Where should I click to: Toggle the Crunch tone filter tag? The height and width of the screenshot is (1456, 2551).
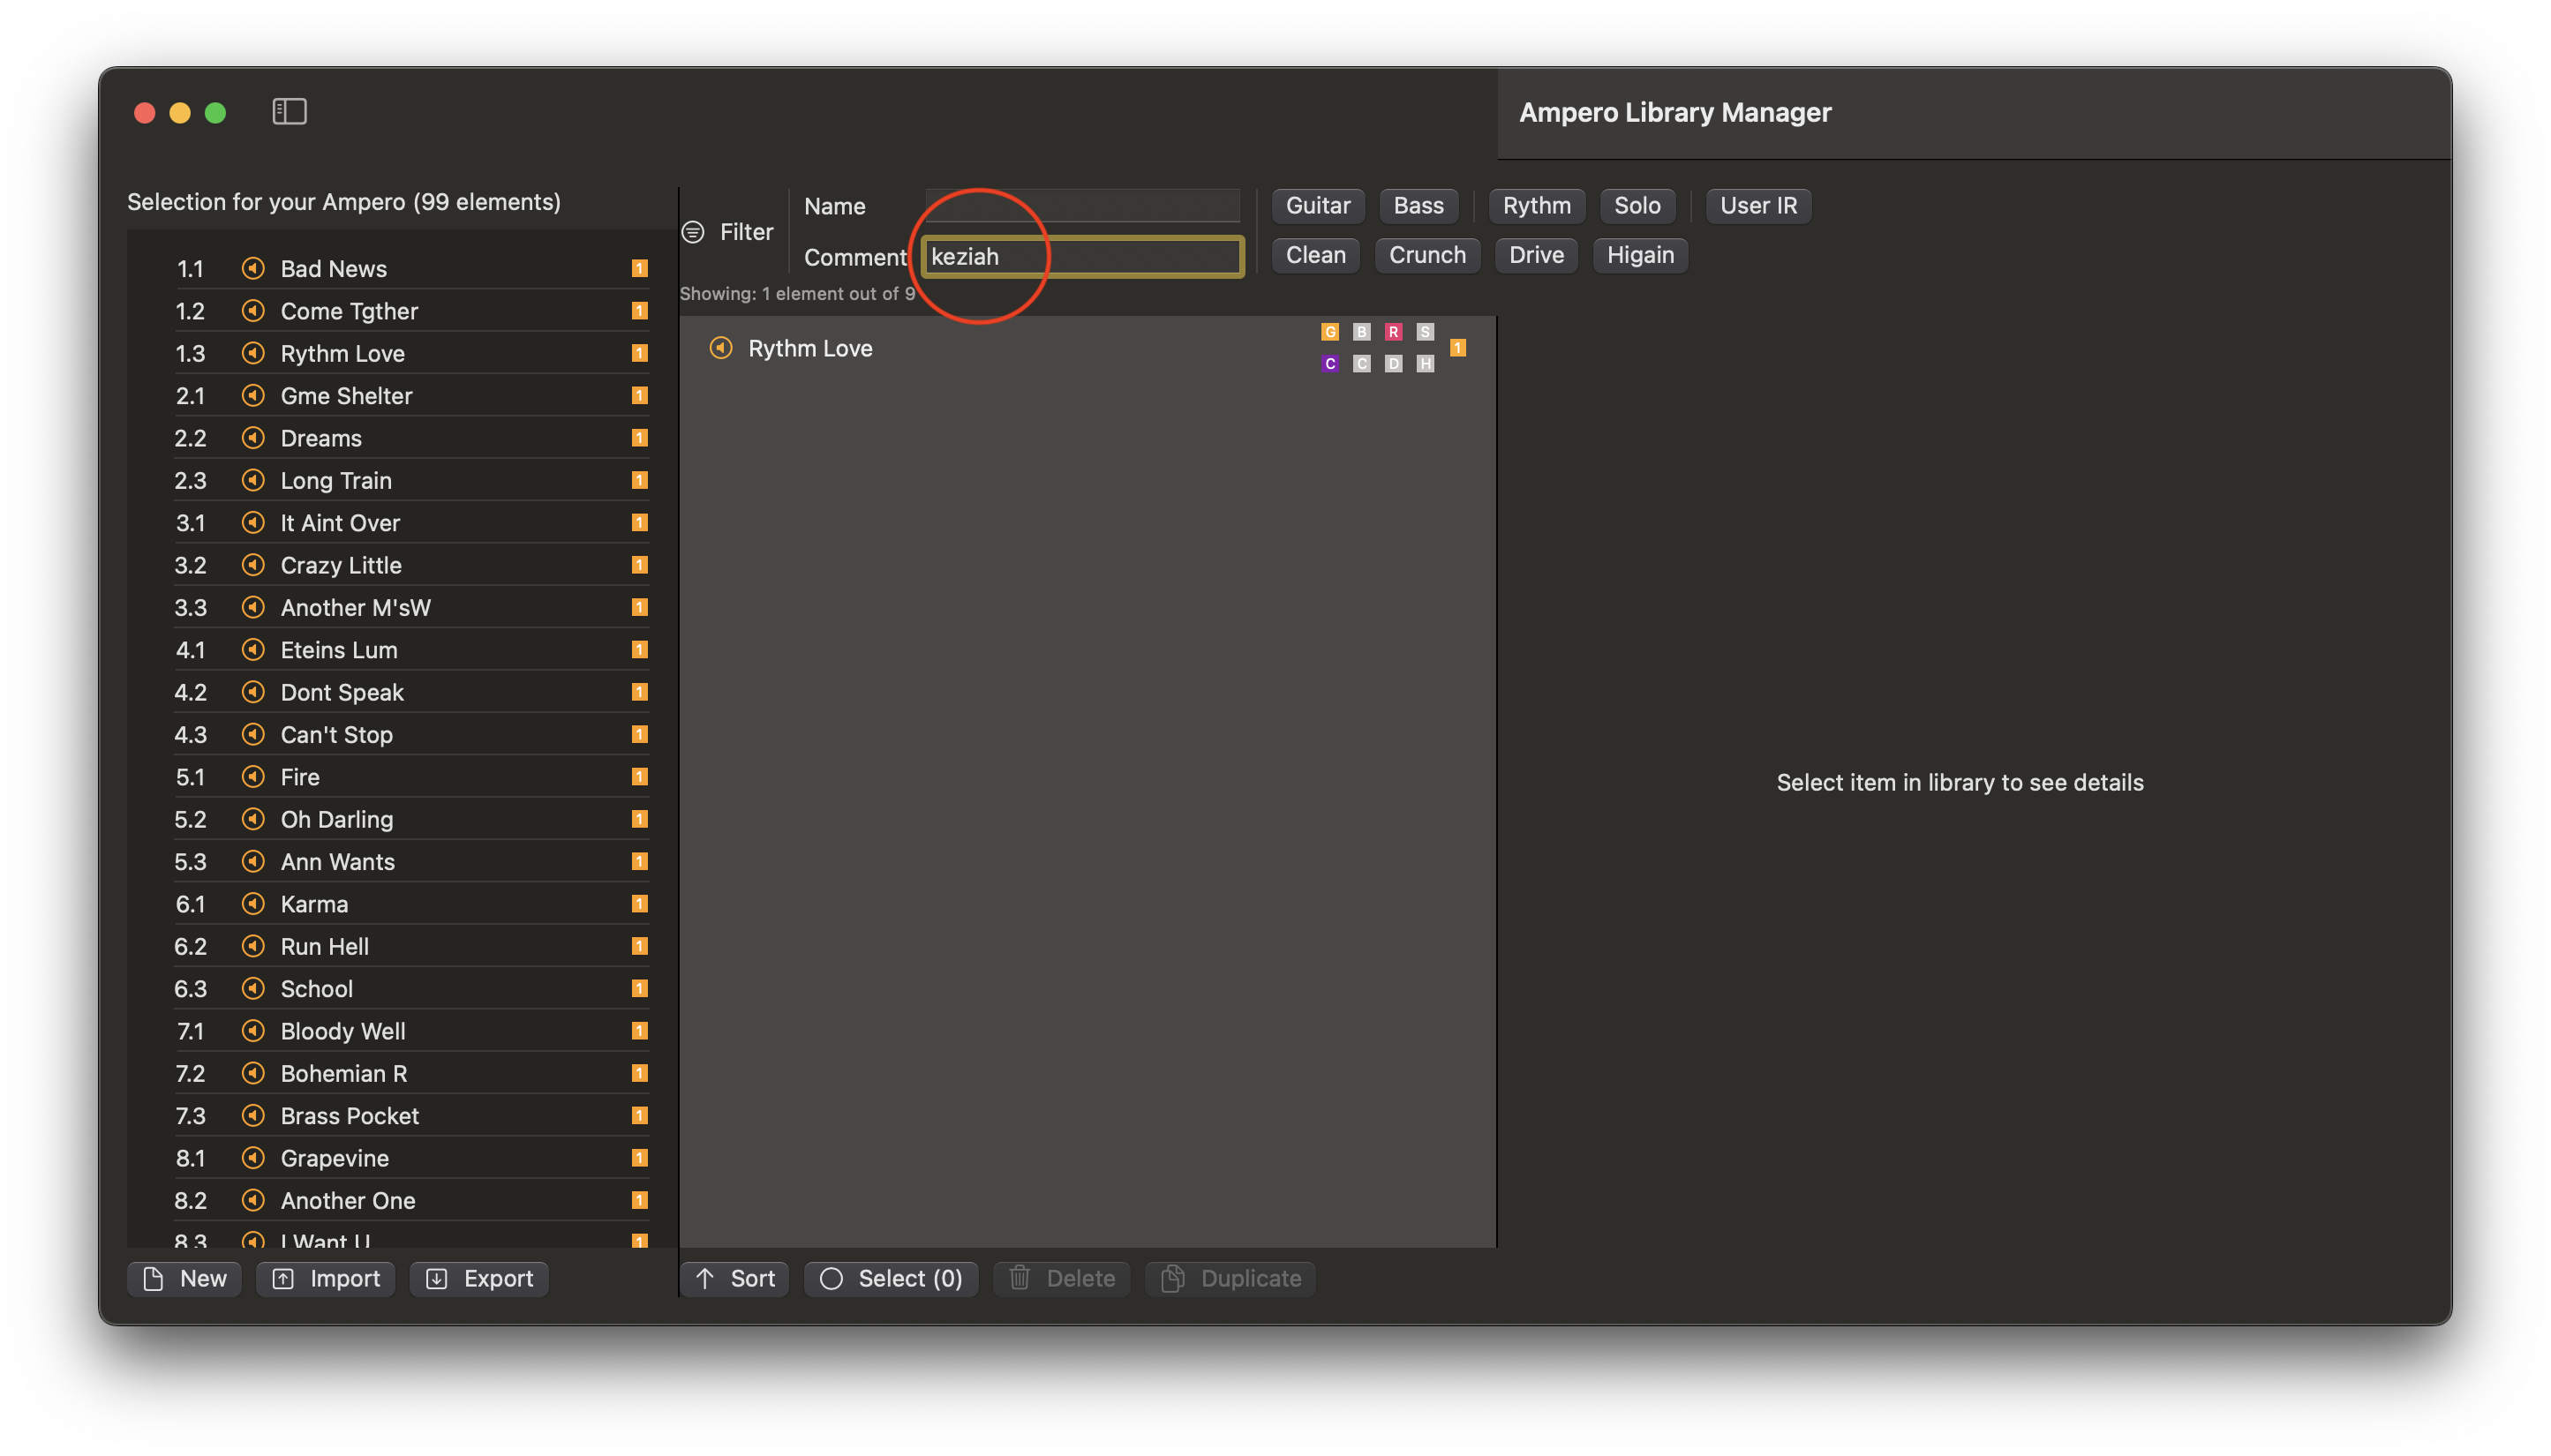tap(1426, 256)
